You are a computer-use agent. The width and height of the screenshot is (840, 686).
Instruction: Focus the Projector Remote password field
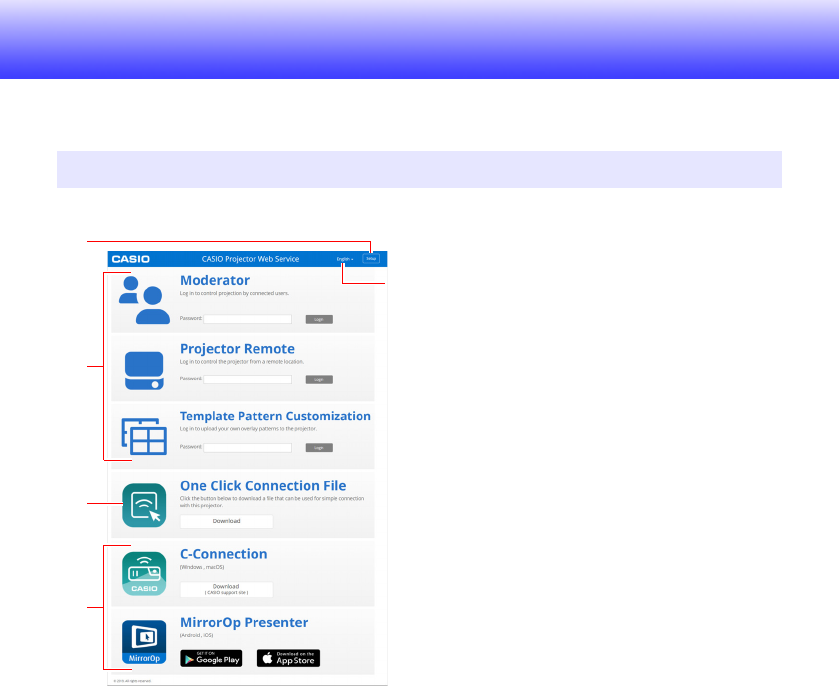click(248, 379)
